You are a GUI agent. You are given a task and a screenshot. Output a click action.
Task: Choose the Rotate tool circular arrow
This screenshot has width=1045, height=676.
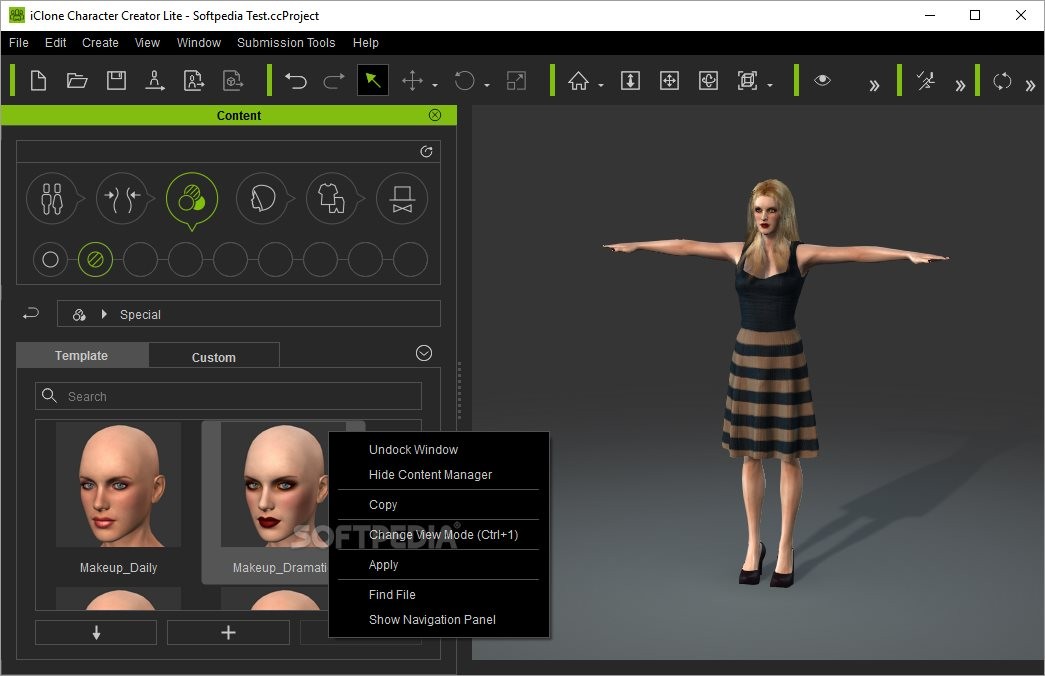coord(465,81)
